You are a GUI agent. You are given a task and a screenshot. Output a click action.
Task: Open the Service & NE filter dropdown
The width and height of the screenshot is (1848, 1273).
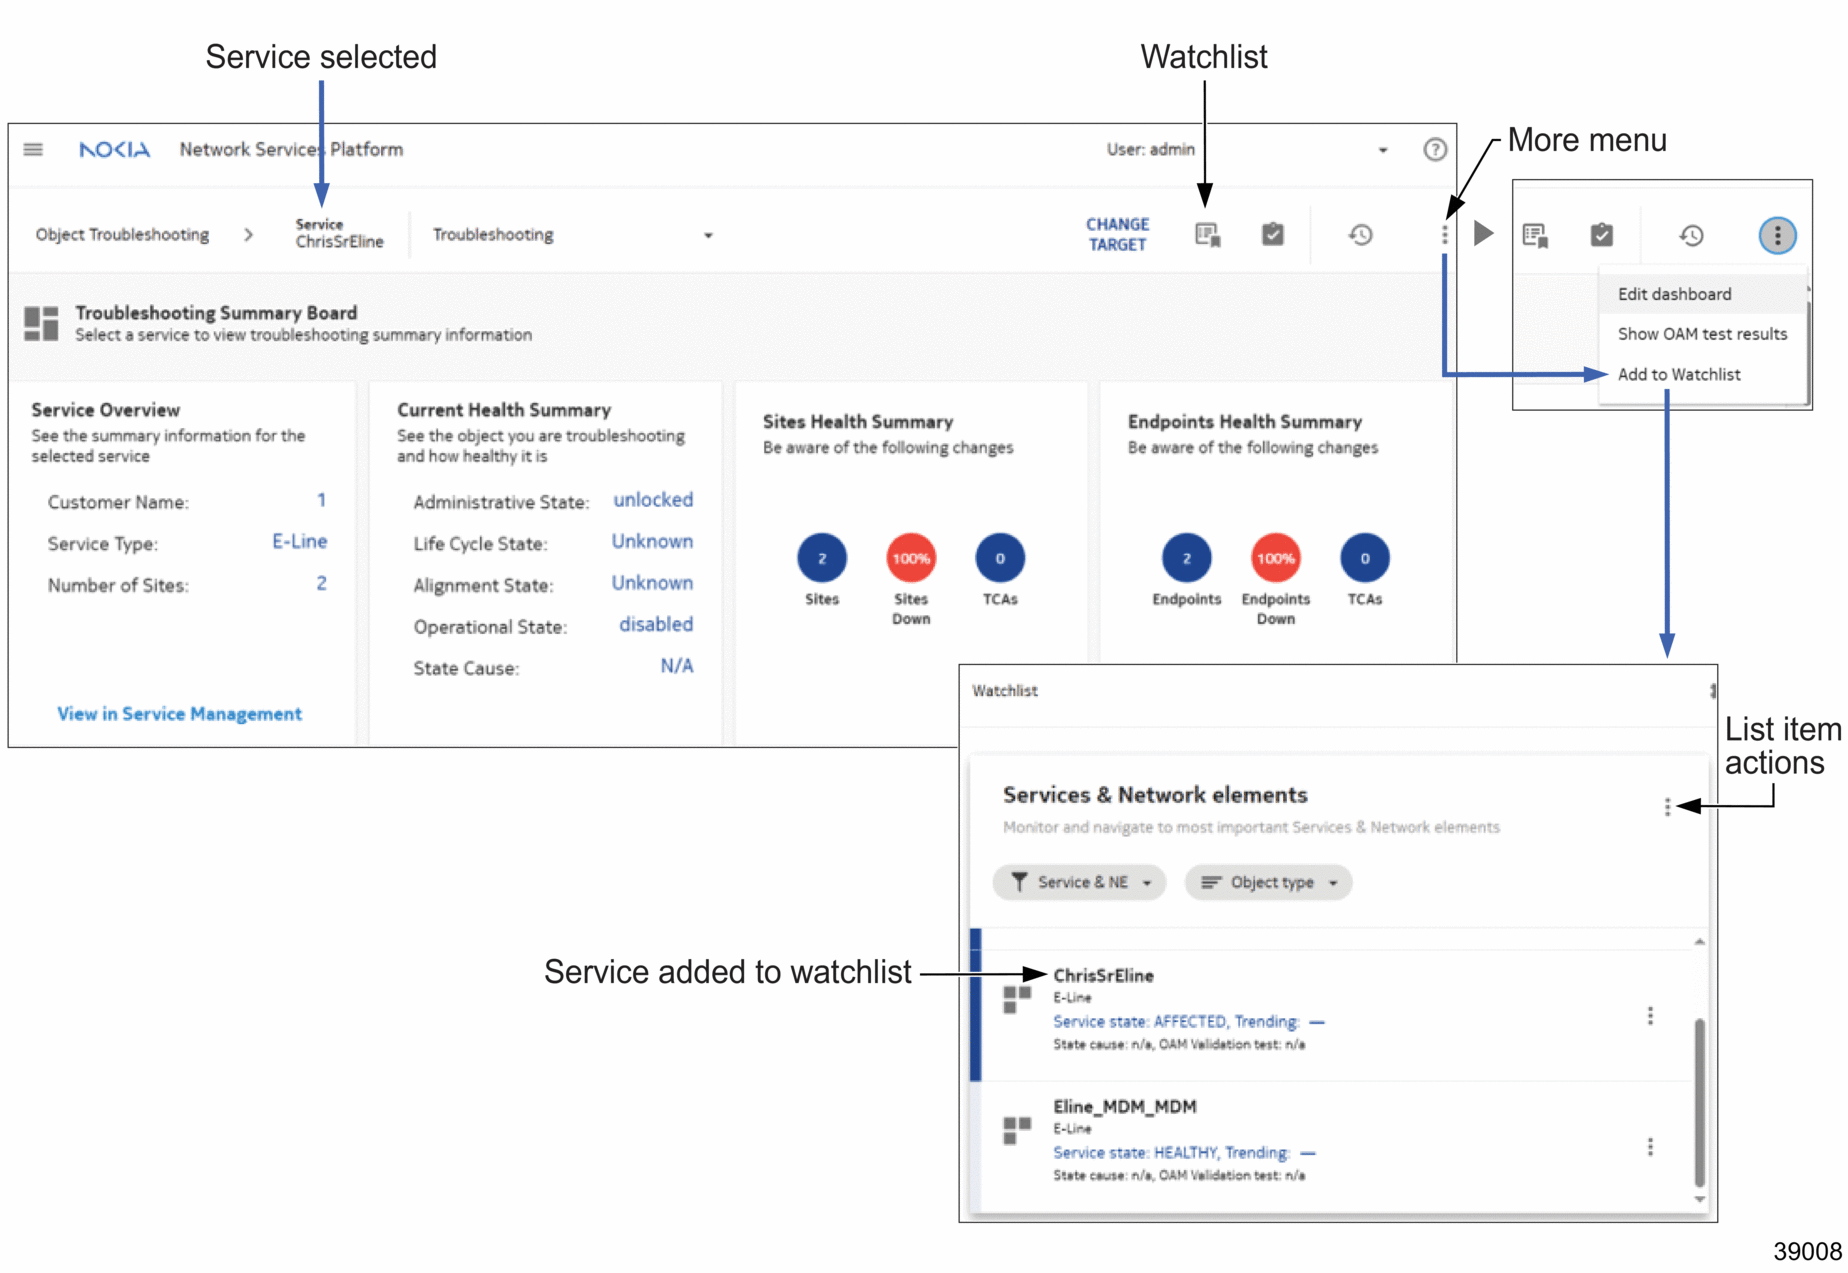pos(1080,882)
